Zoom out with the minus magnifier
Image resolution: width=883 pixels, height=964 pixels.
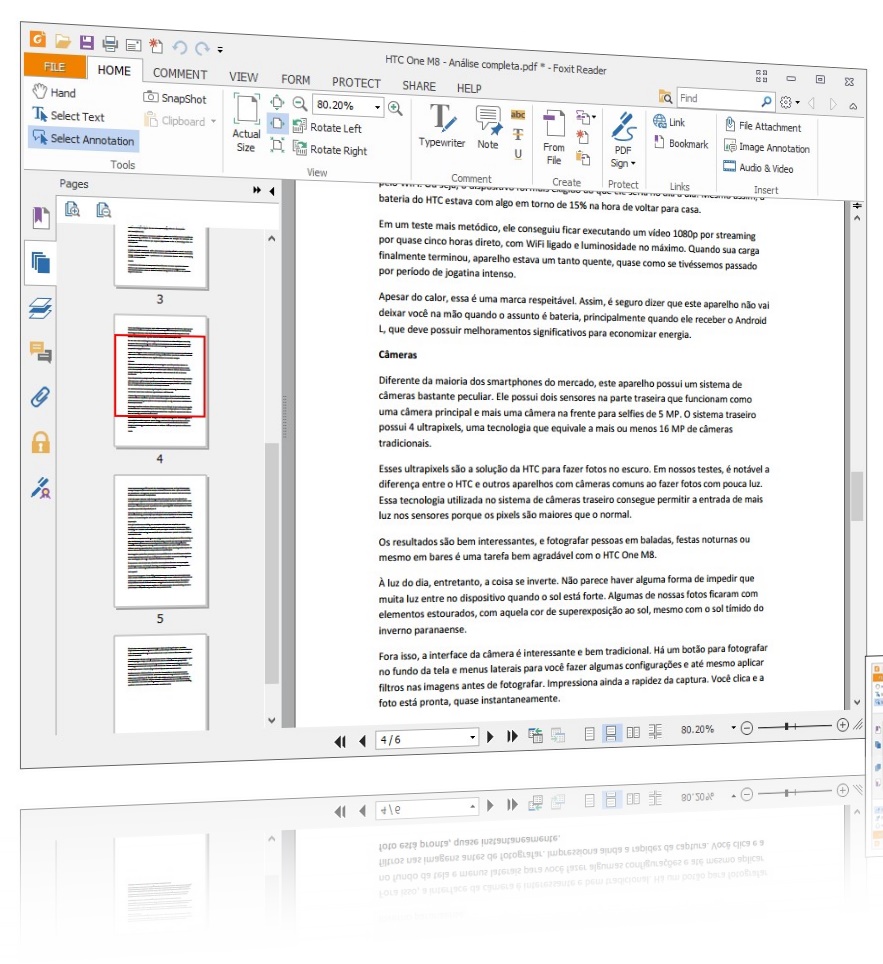pyautogui.click(x=299, y=103)
